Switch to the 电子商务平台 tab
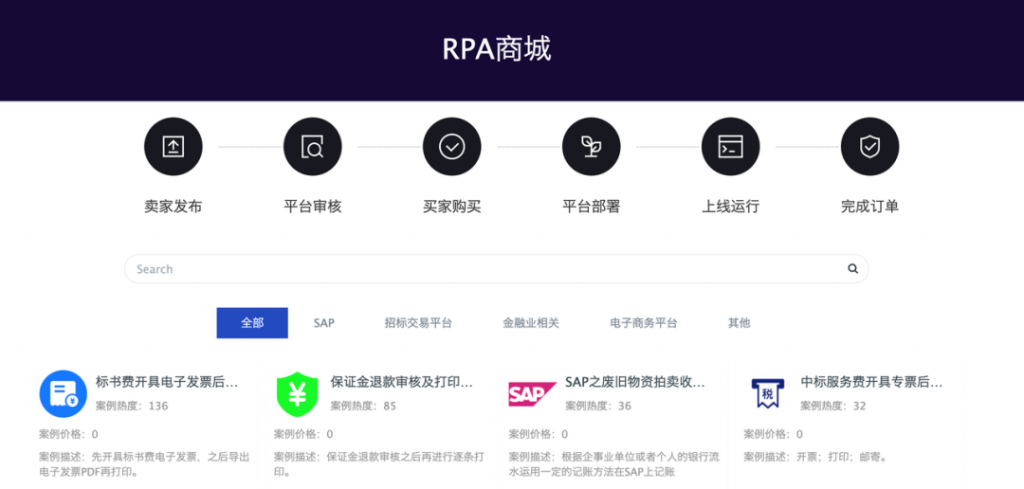 643,323
